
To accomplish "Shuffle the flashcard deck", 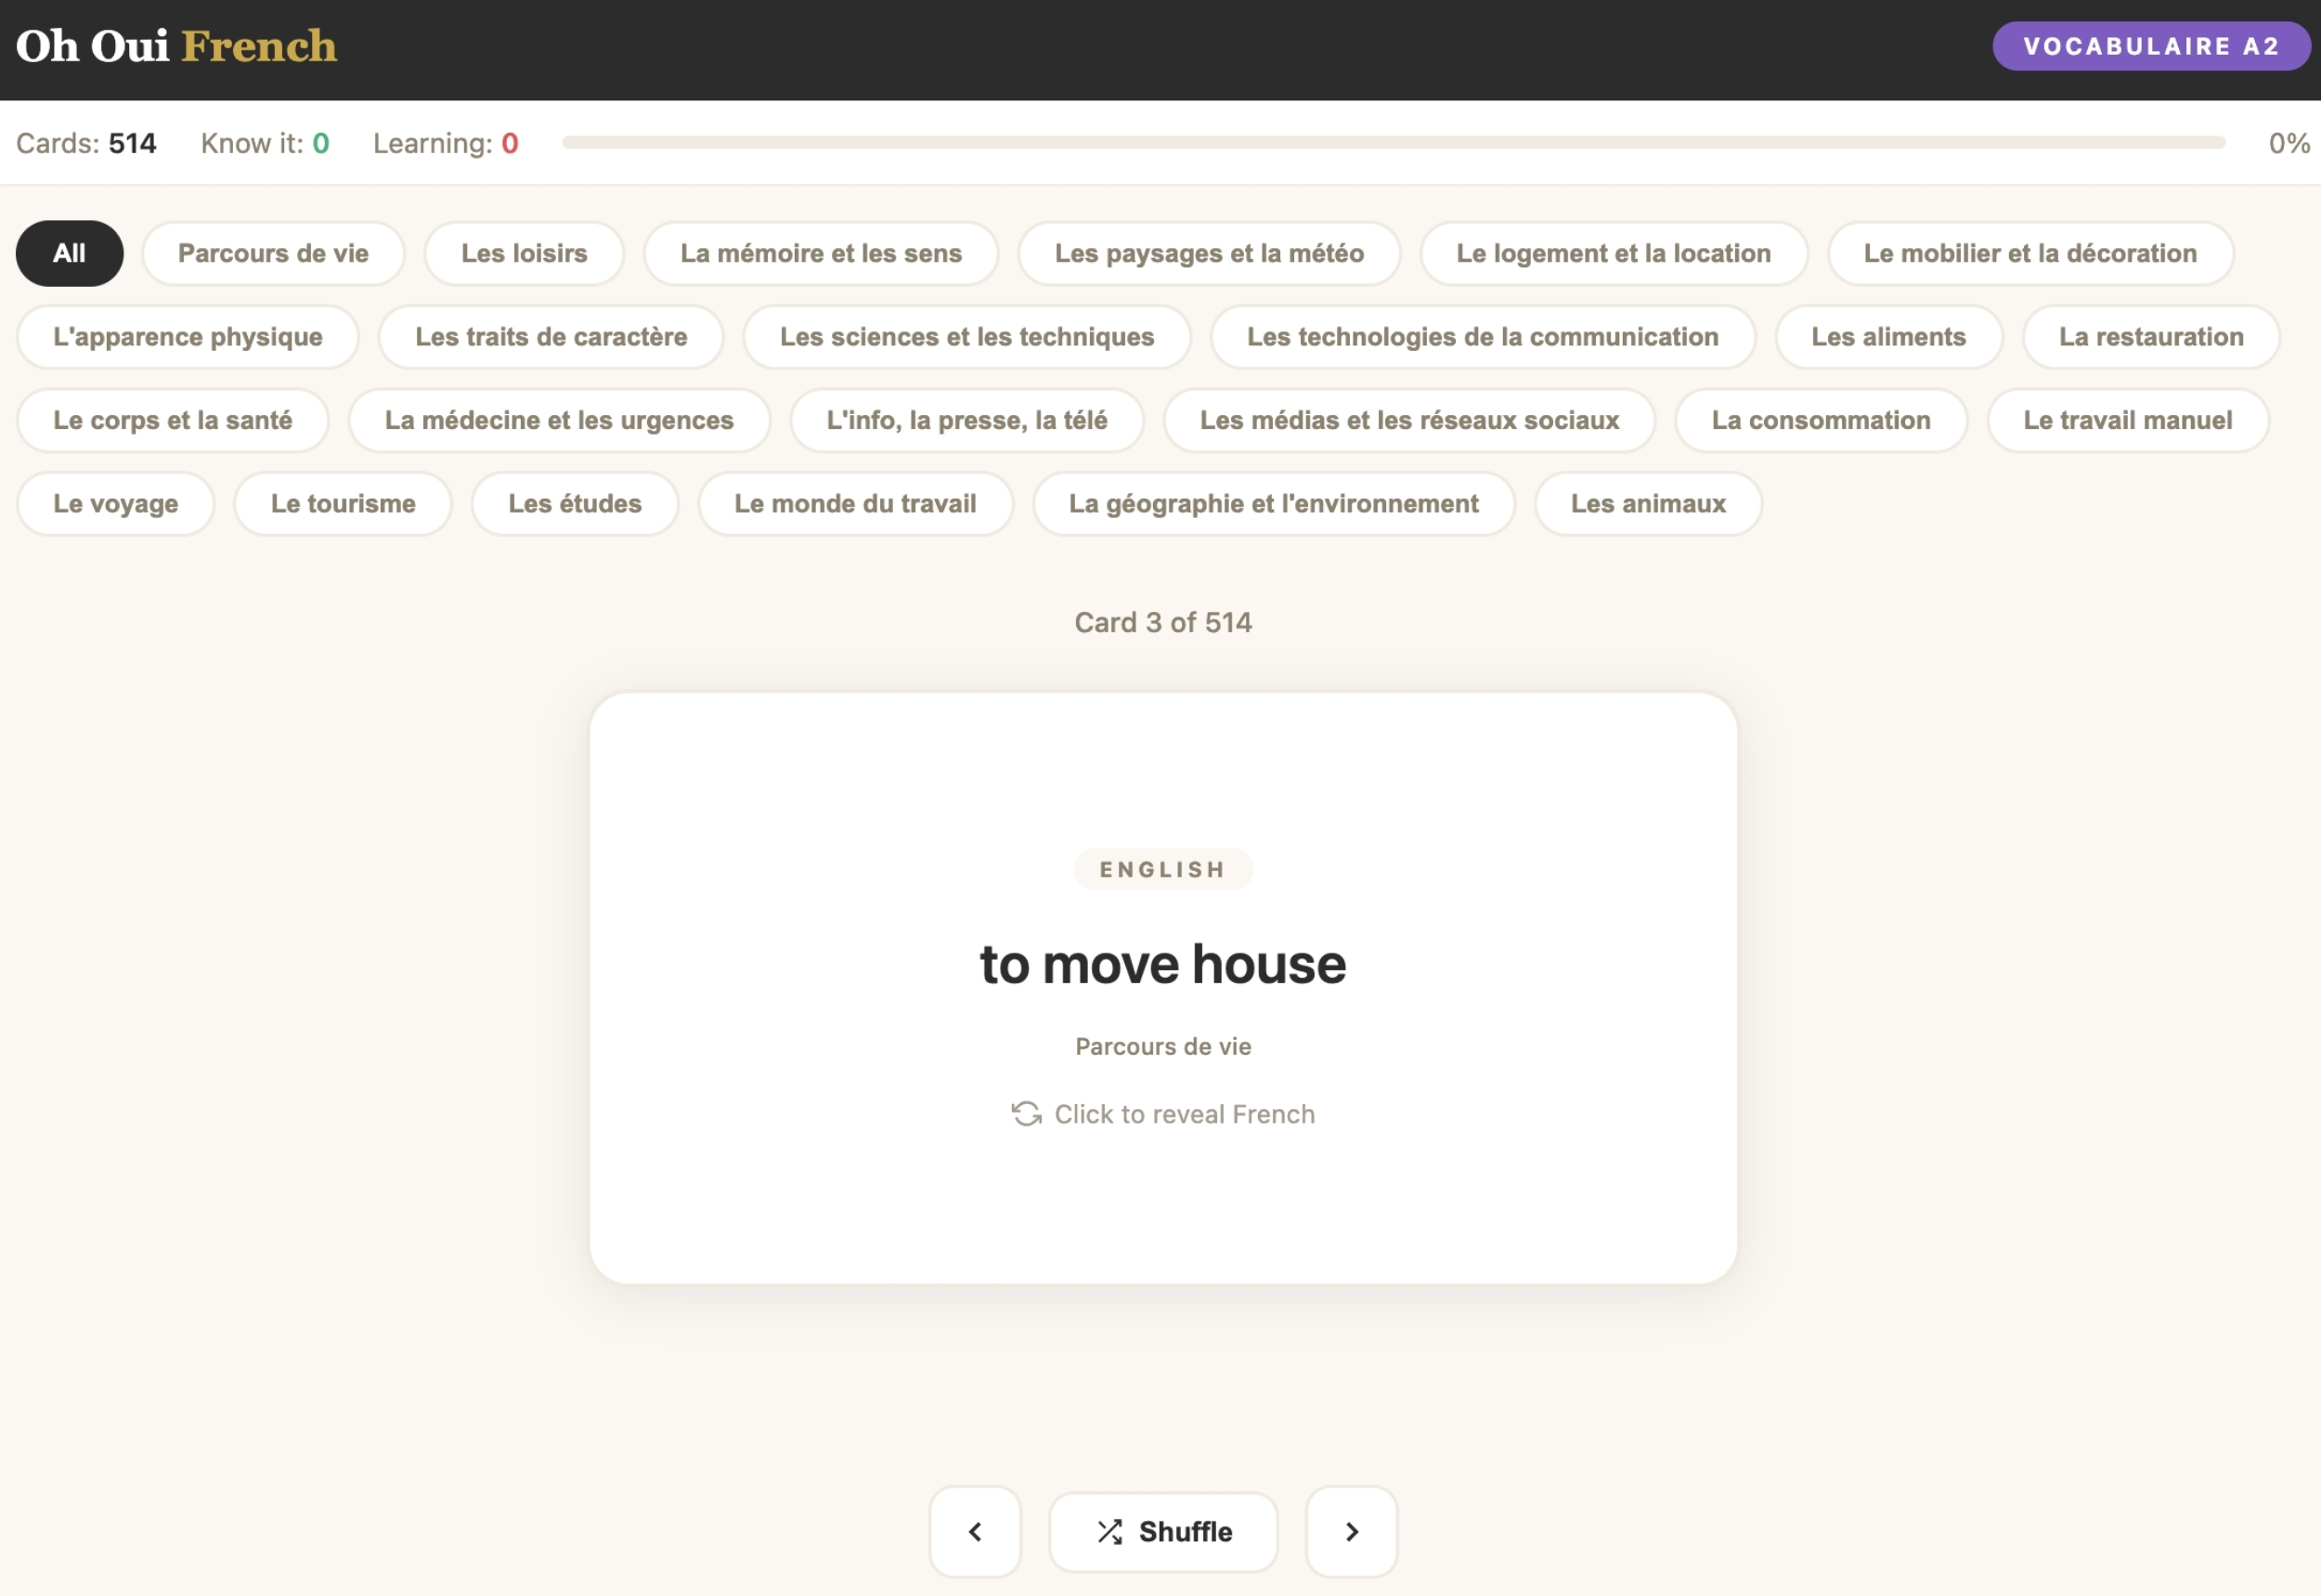I will point(1163,1531).
